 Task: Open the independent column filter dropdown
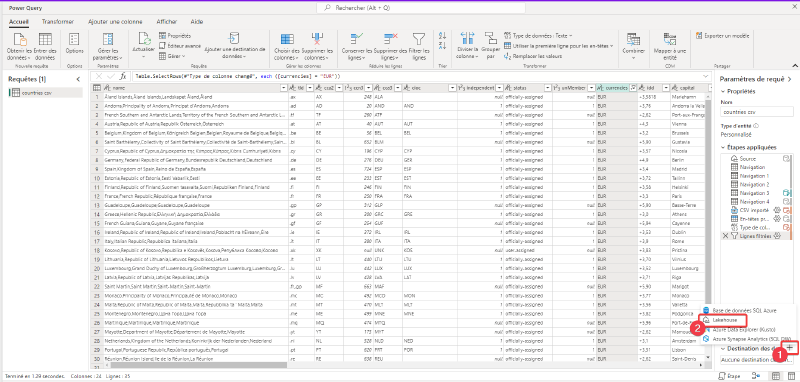(x=499, y=88)
